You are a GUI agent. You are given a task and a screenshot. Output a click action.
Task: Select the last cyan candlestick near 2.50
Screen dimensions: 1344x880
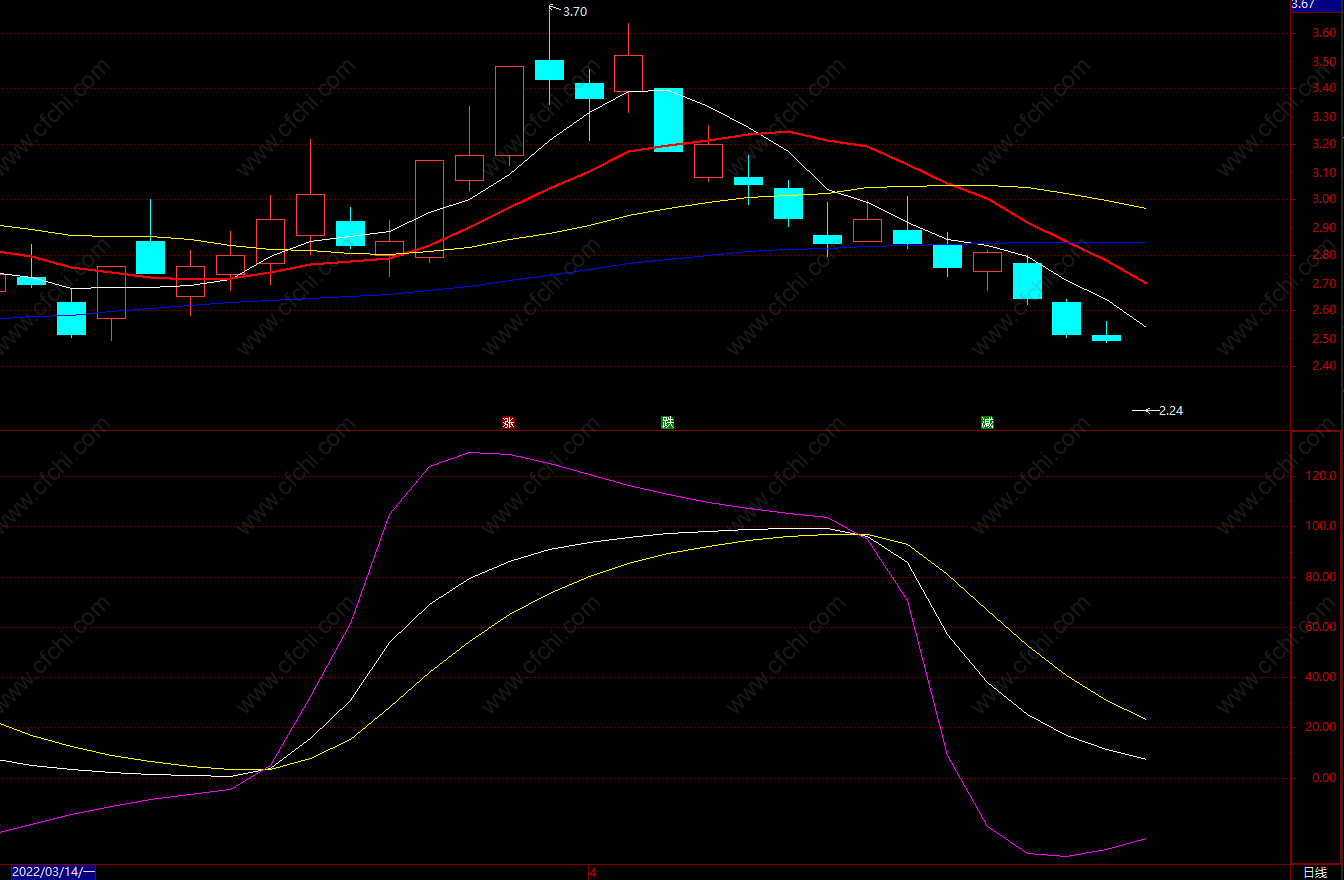click(1106, 338)
